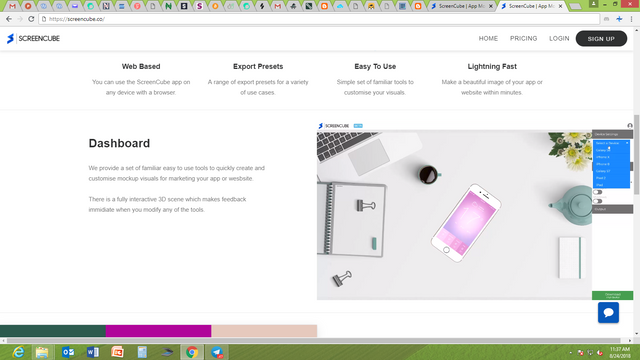The width and height of the screenshot is (640, 360).
Task: Click the blue plus extension icon
Action: pos(619,19)
